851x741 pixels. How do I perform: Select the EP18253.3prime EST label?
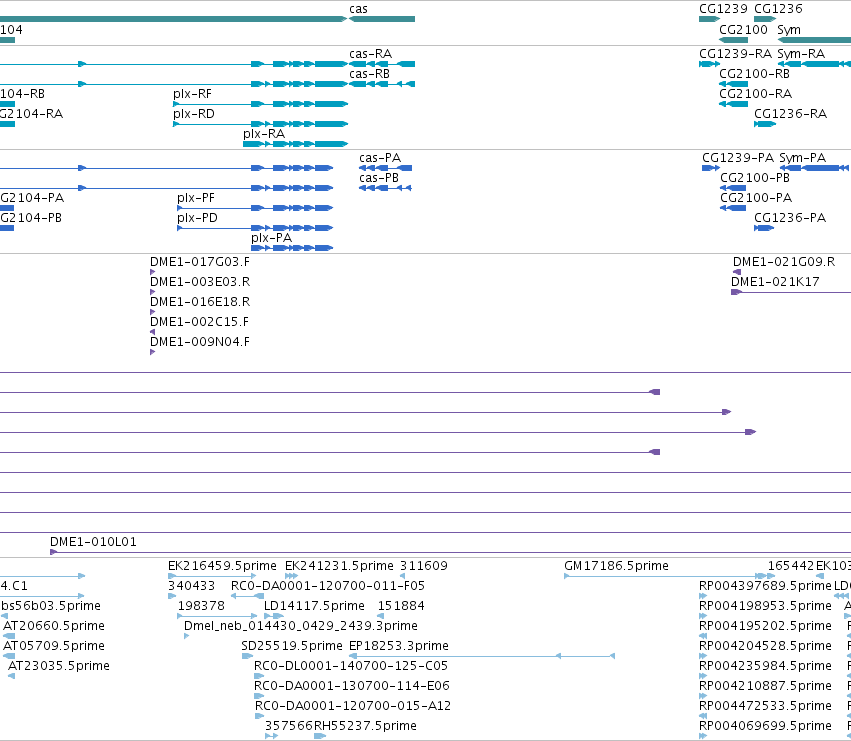pos(399,647)
